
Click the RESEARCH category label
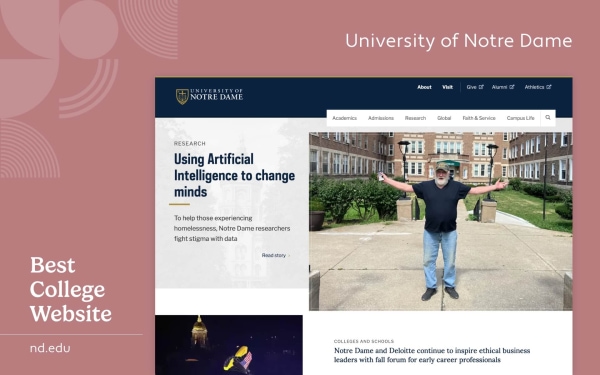189,143
